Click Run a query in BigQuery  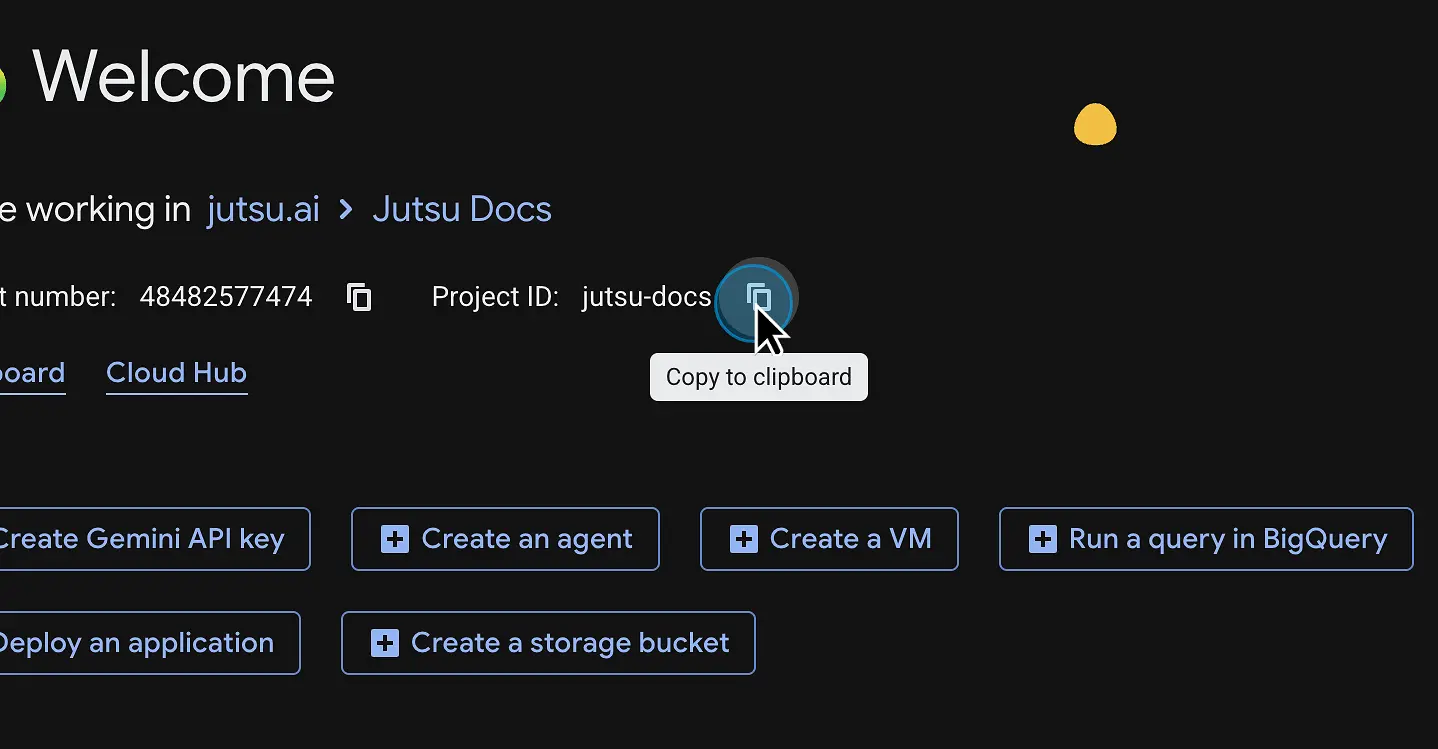tap(1206, 539)
